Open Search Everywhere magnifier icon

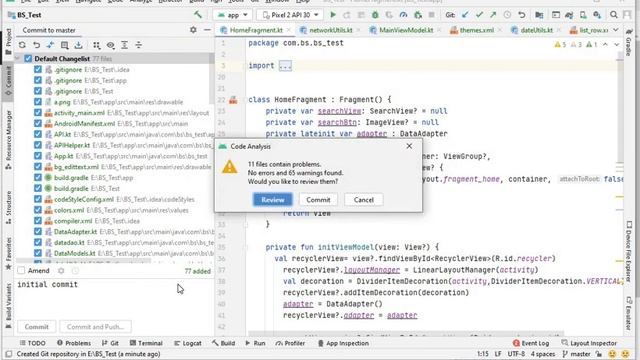tap(613, 15)
